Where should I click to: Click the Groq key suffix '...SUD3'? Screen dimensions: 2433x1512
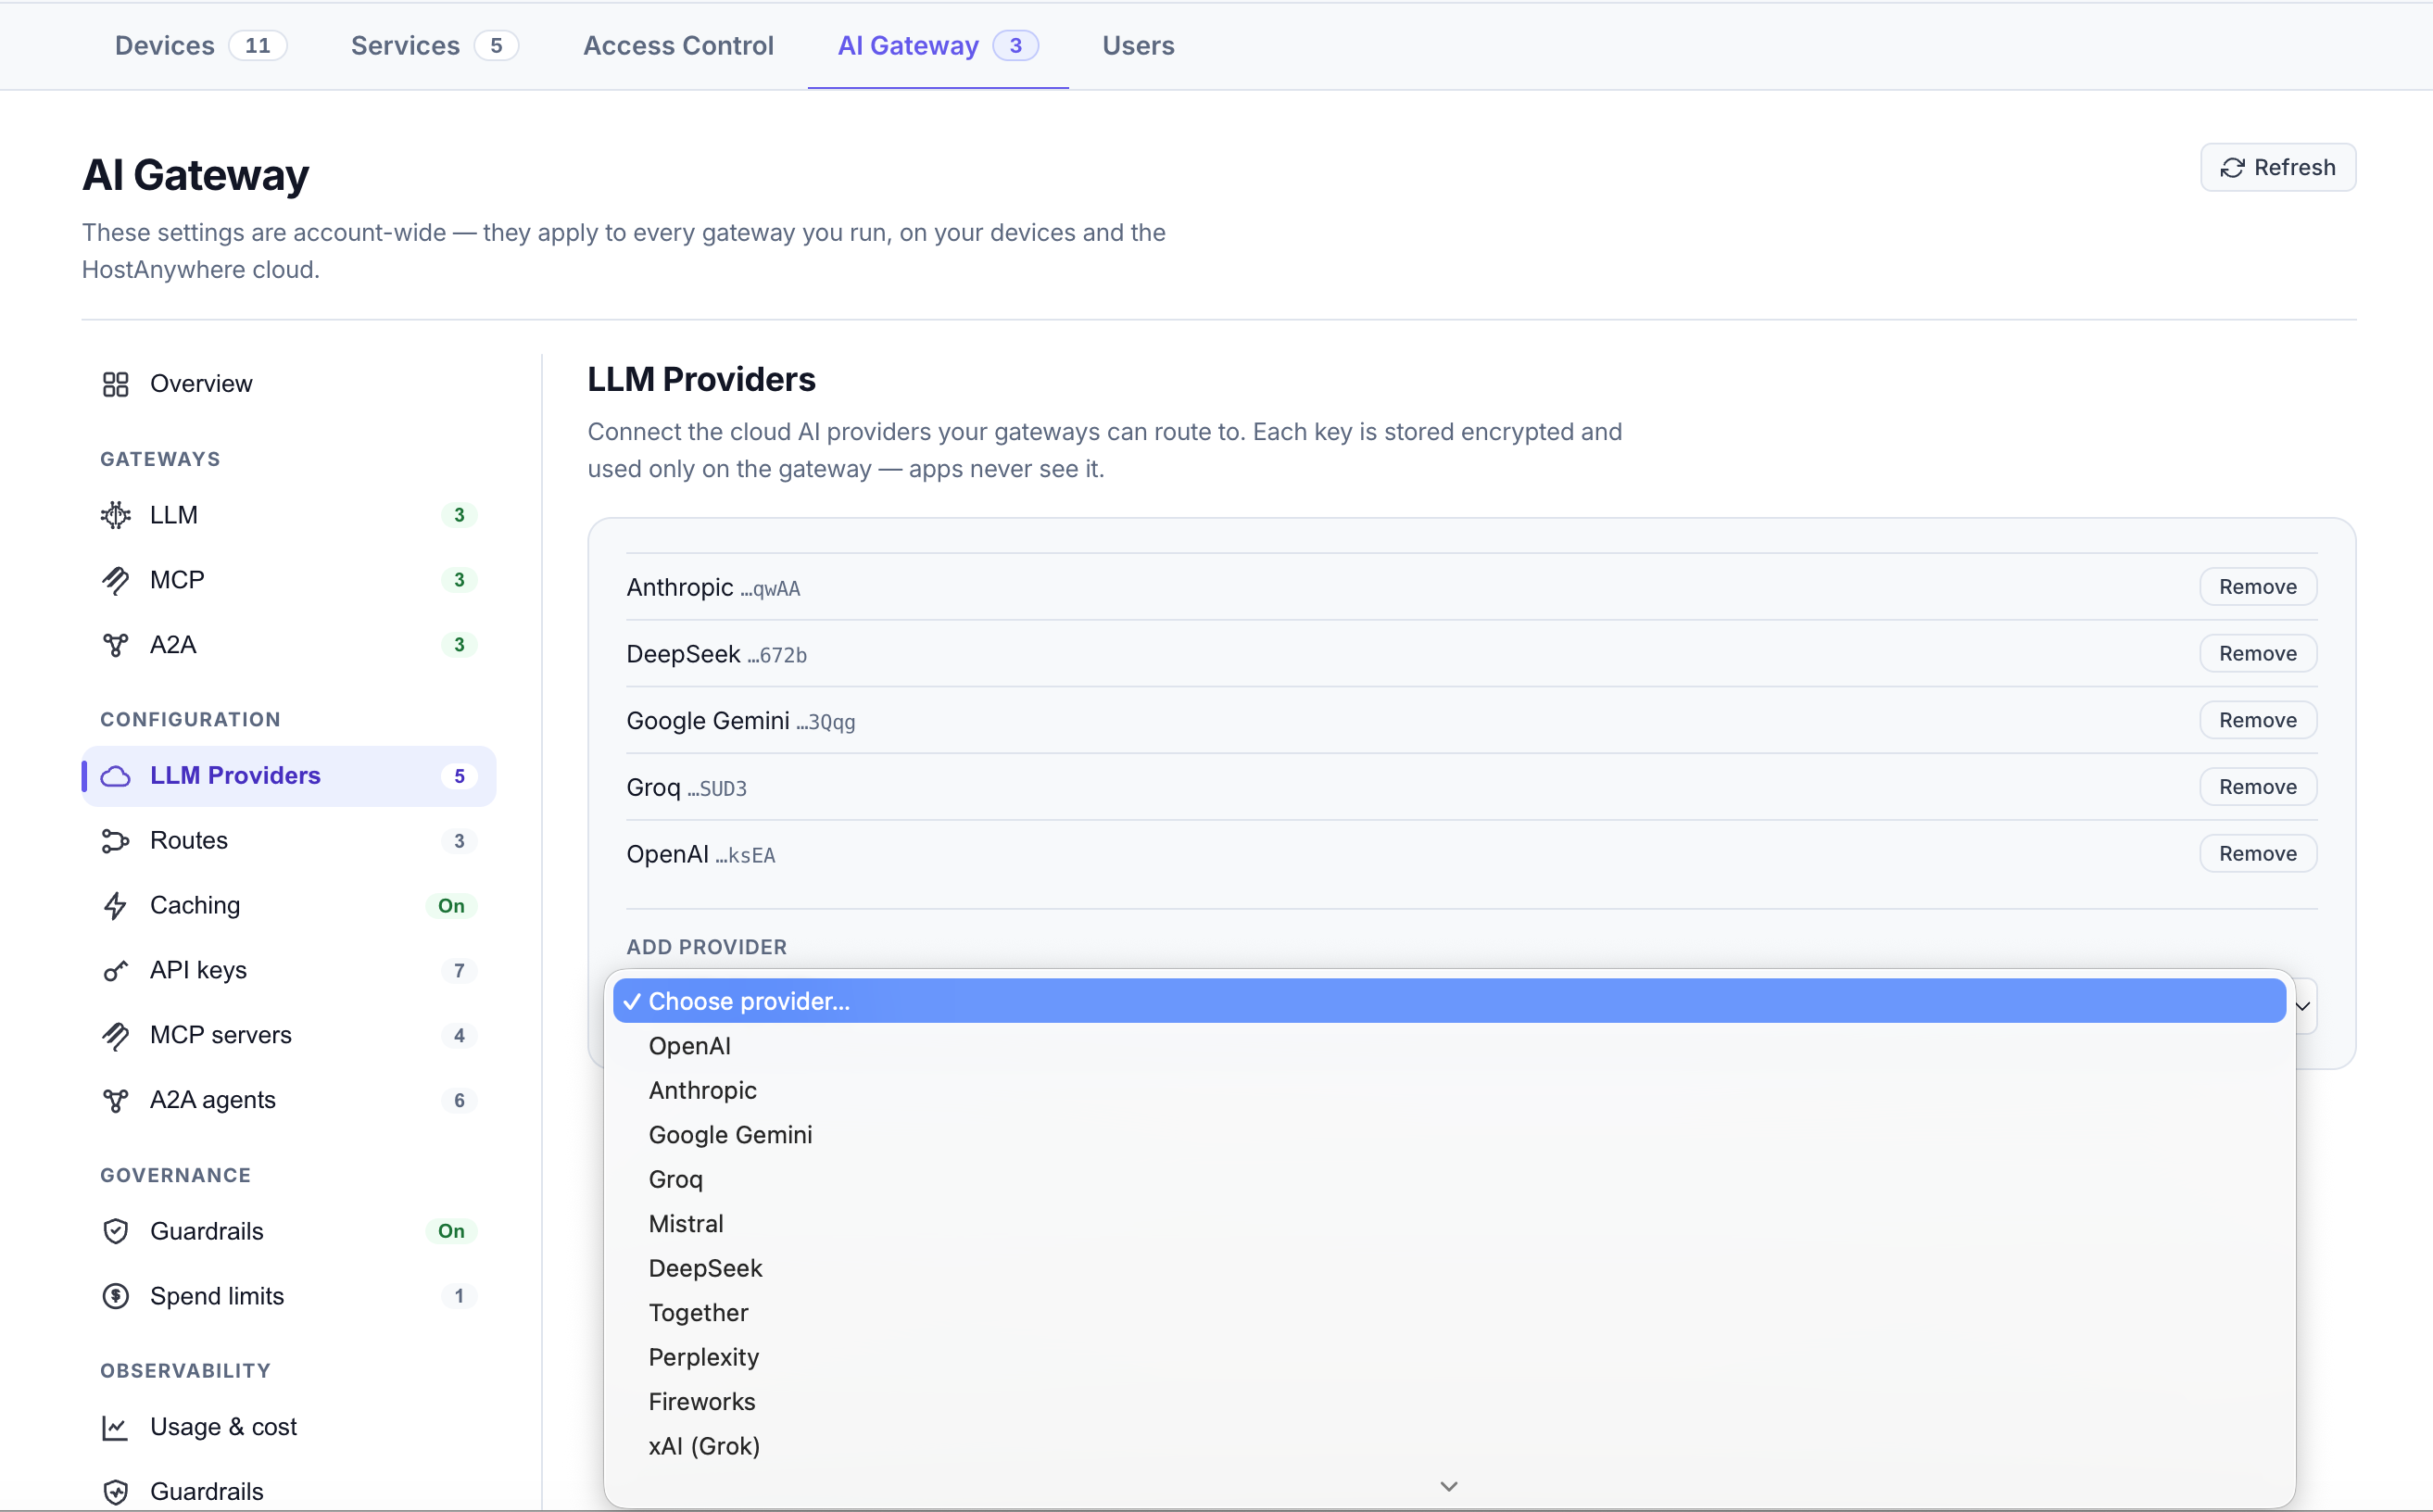tap(717, 790)
